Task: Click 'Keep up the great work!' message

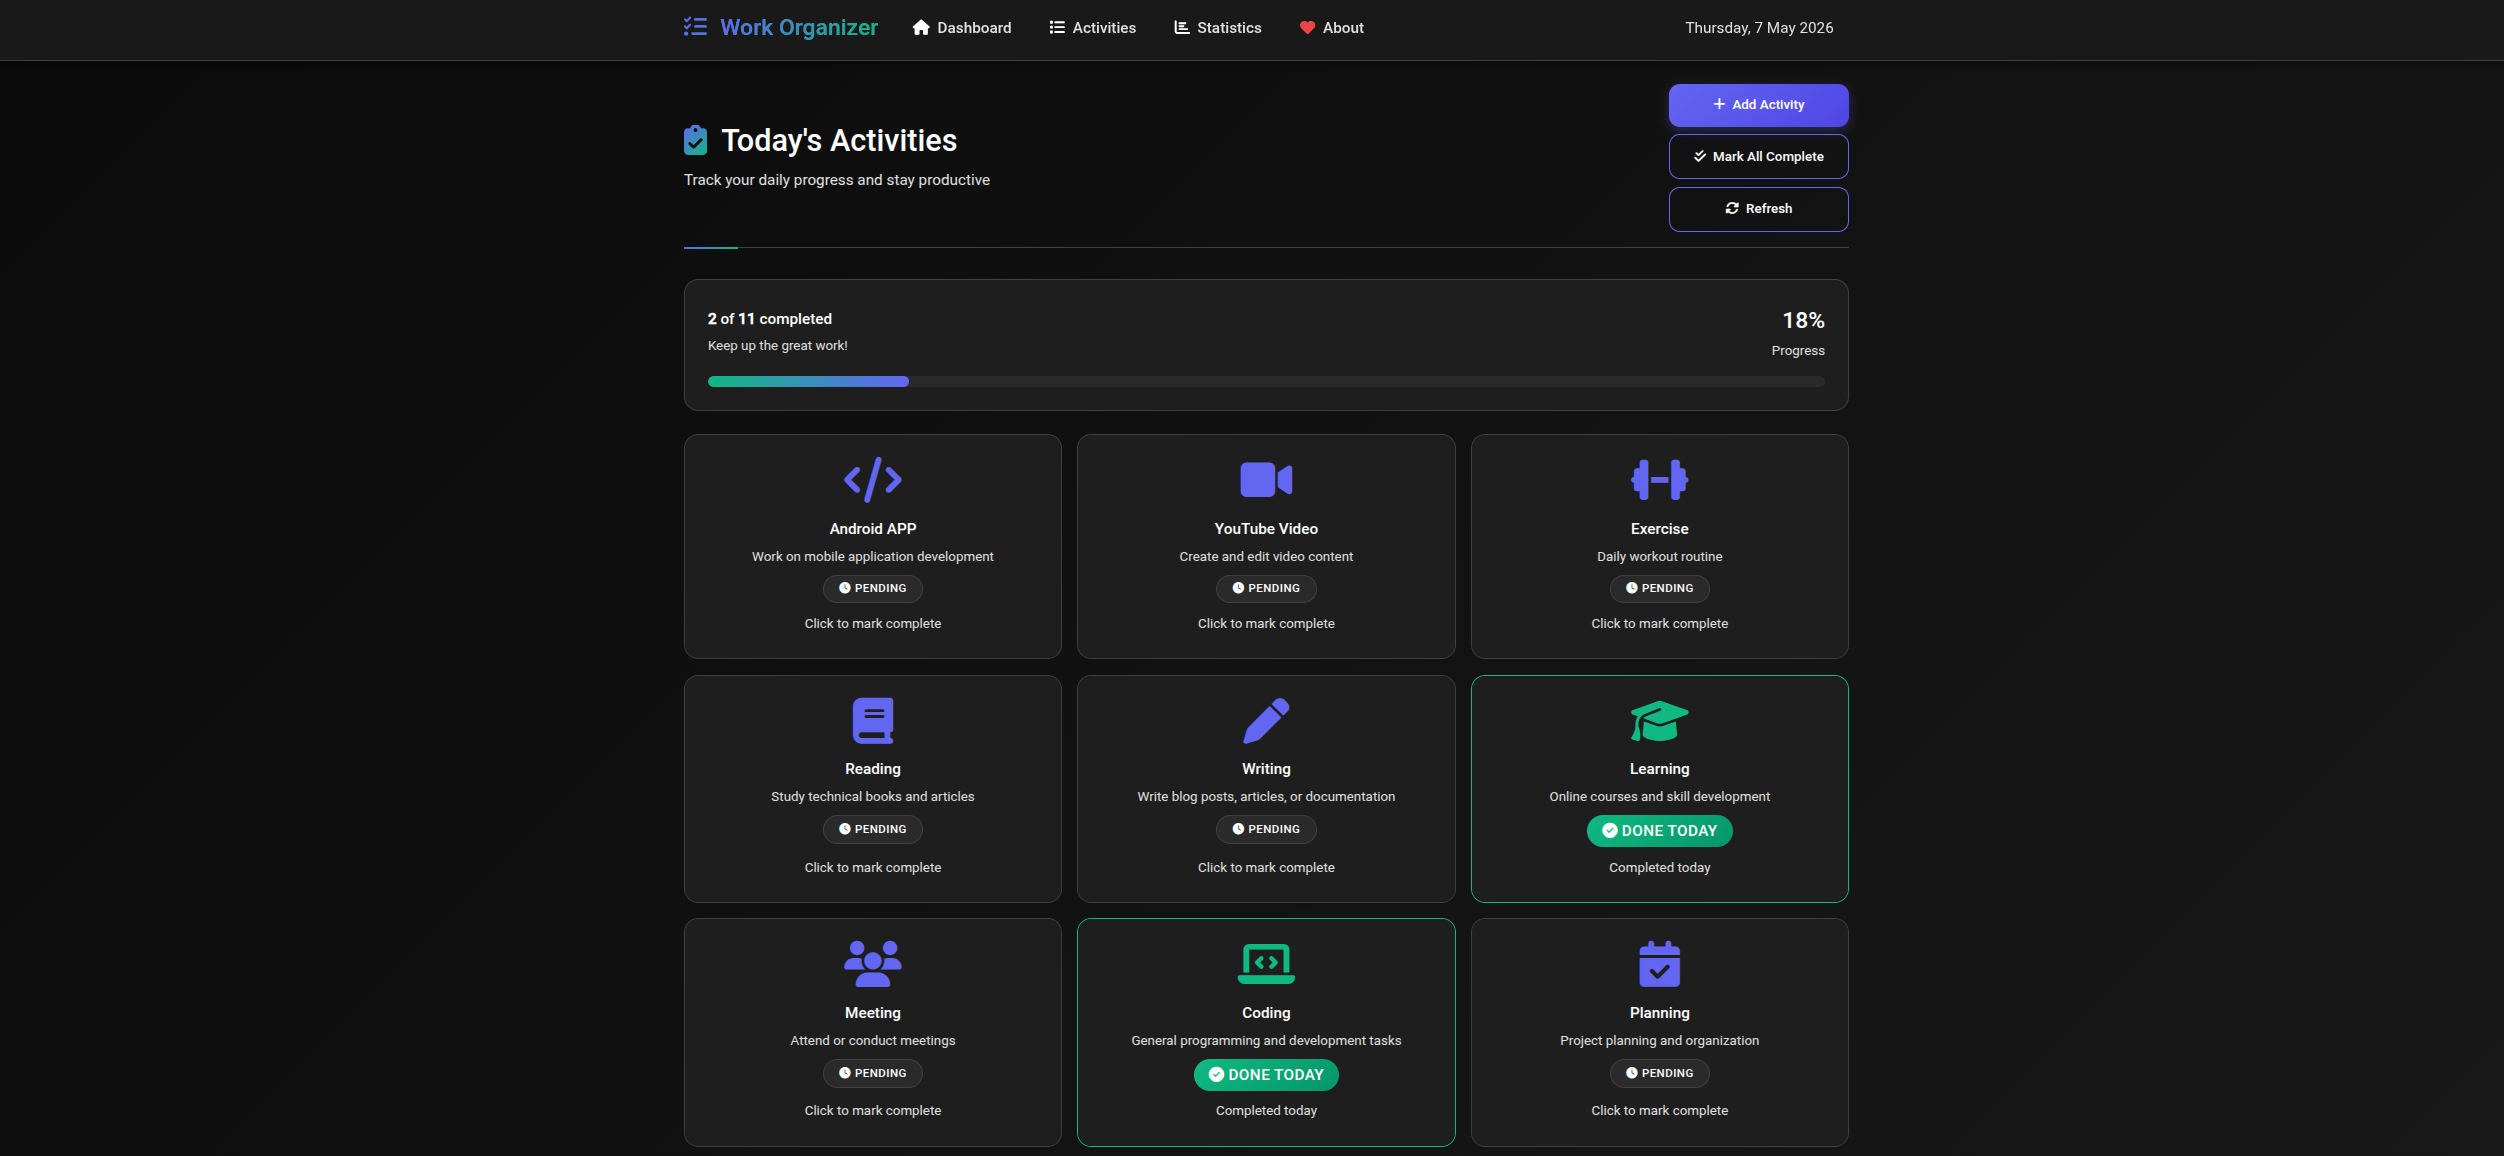Action: [x=777, y=345]
